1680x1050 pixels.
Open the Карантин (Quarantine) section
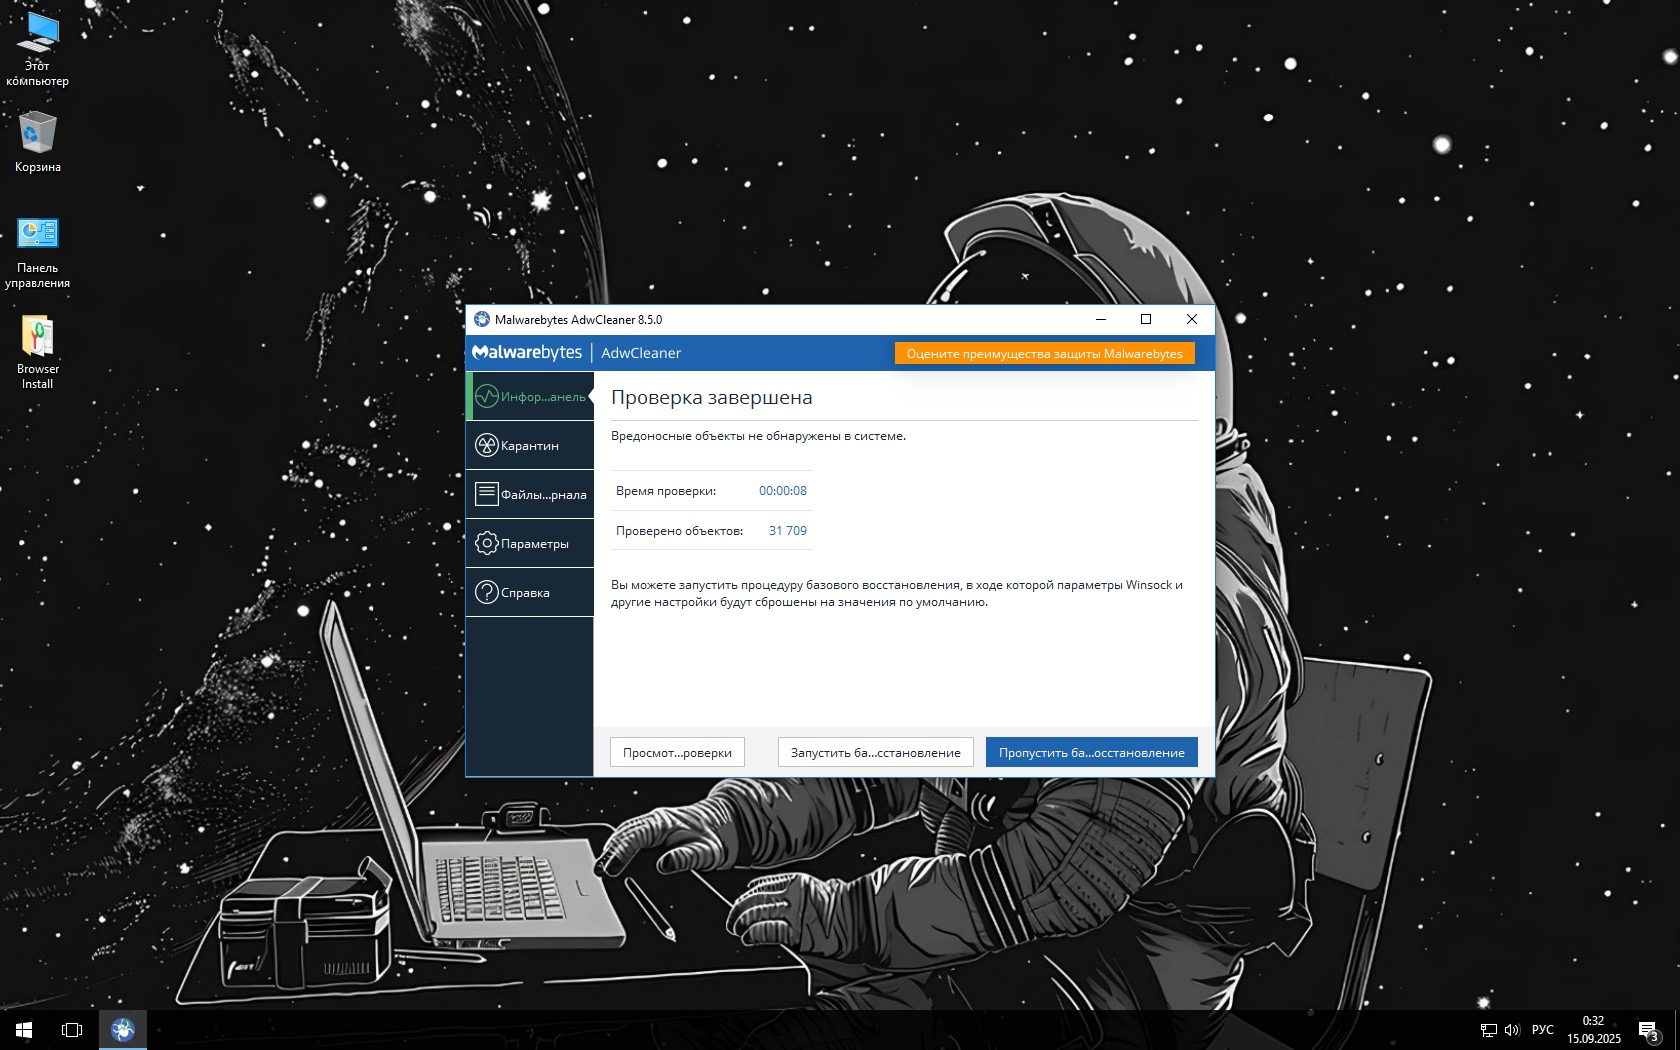(x=530, y=446)
